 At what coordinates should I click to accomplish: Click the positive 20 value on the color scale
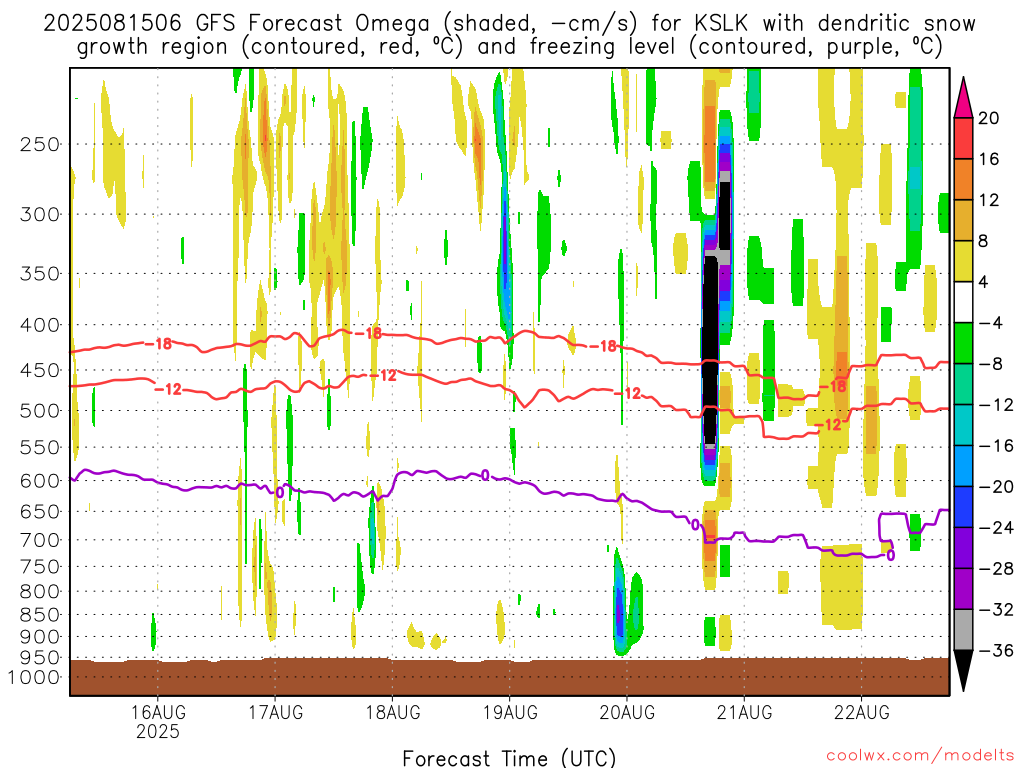pos(989,118)
